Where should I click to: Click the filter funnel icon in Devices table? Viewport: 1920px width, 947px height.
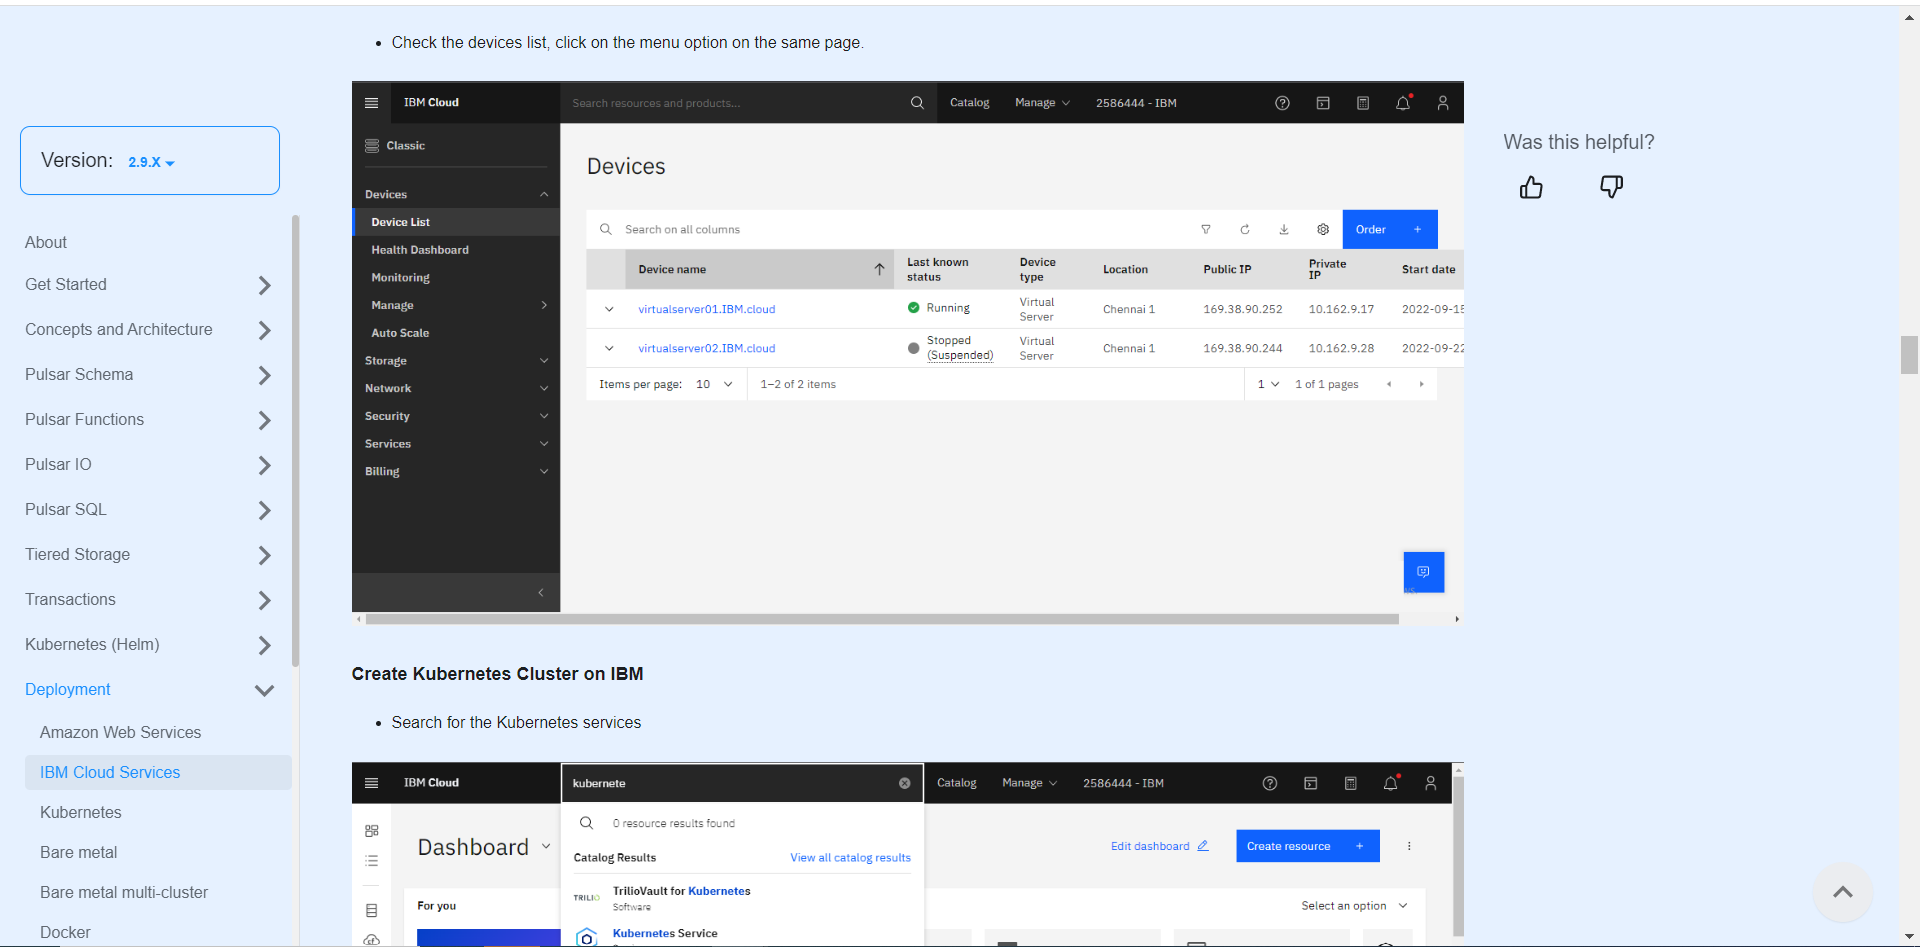pyautogui.click(x=1206, y=229)
